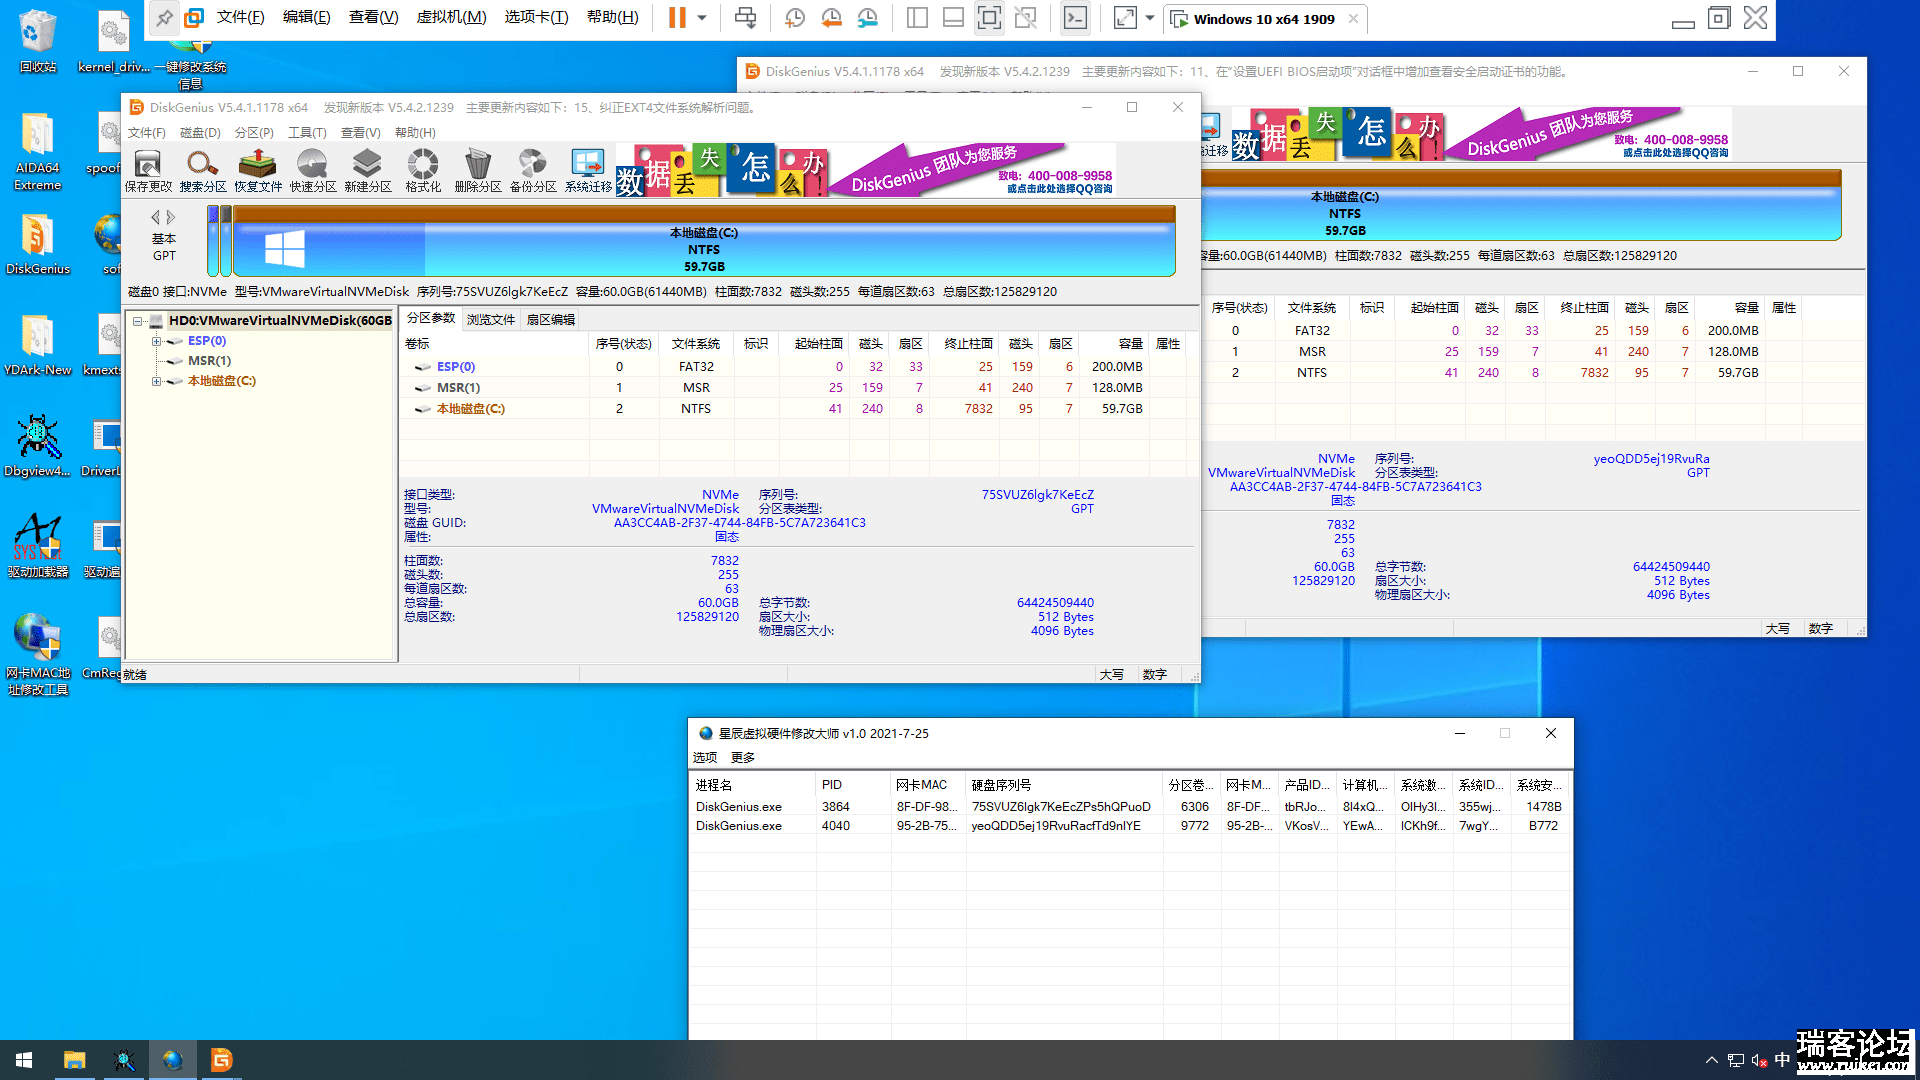The height and width of the screenshot is (1080, 1920).
Task: Select the DiskGenius.exe row with PID 3864
Action: [x=1130, y=807]
